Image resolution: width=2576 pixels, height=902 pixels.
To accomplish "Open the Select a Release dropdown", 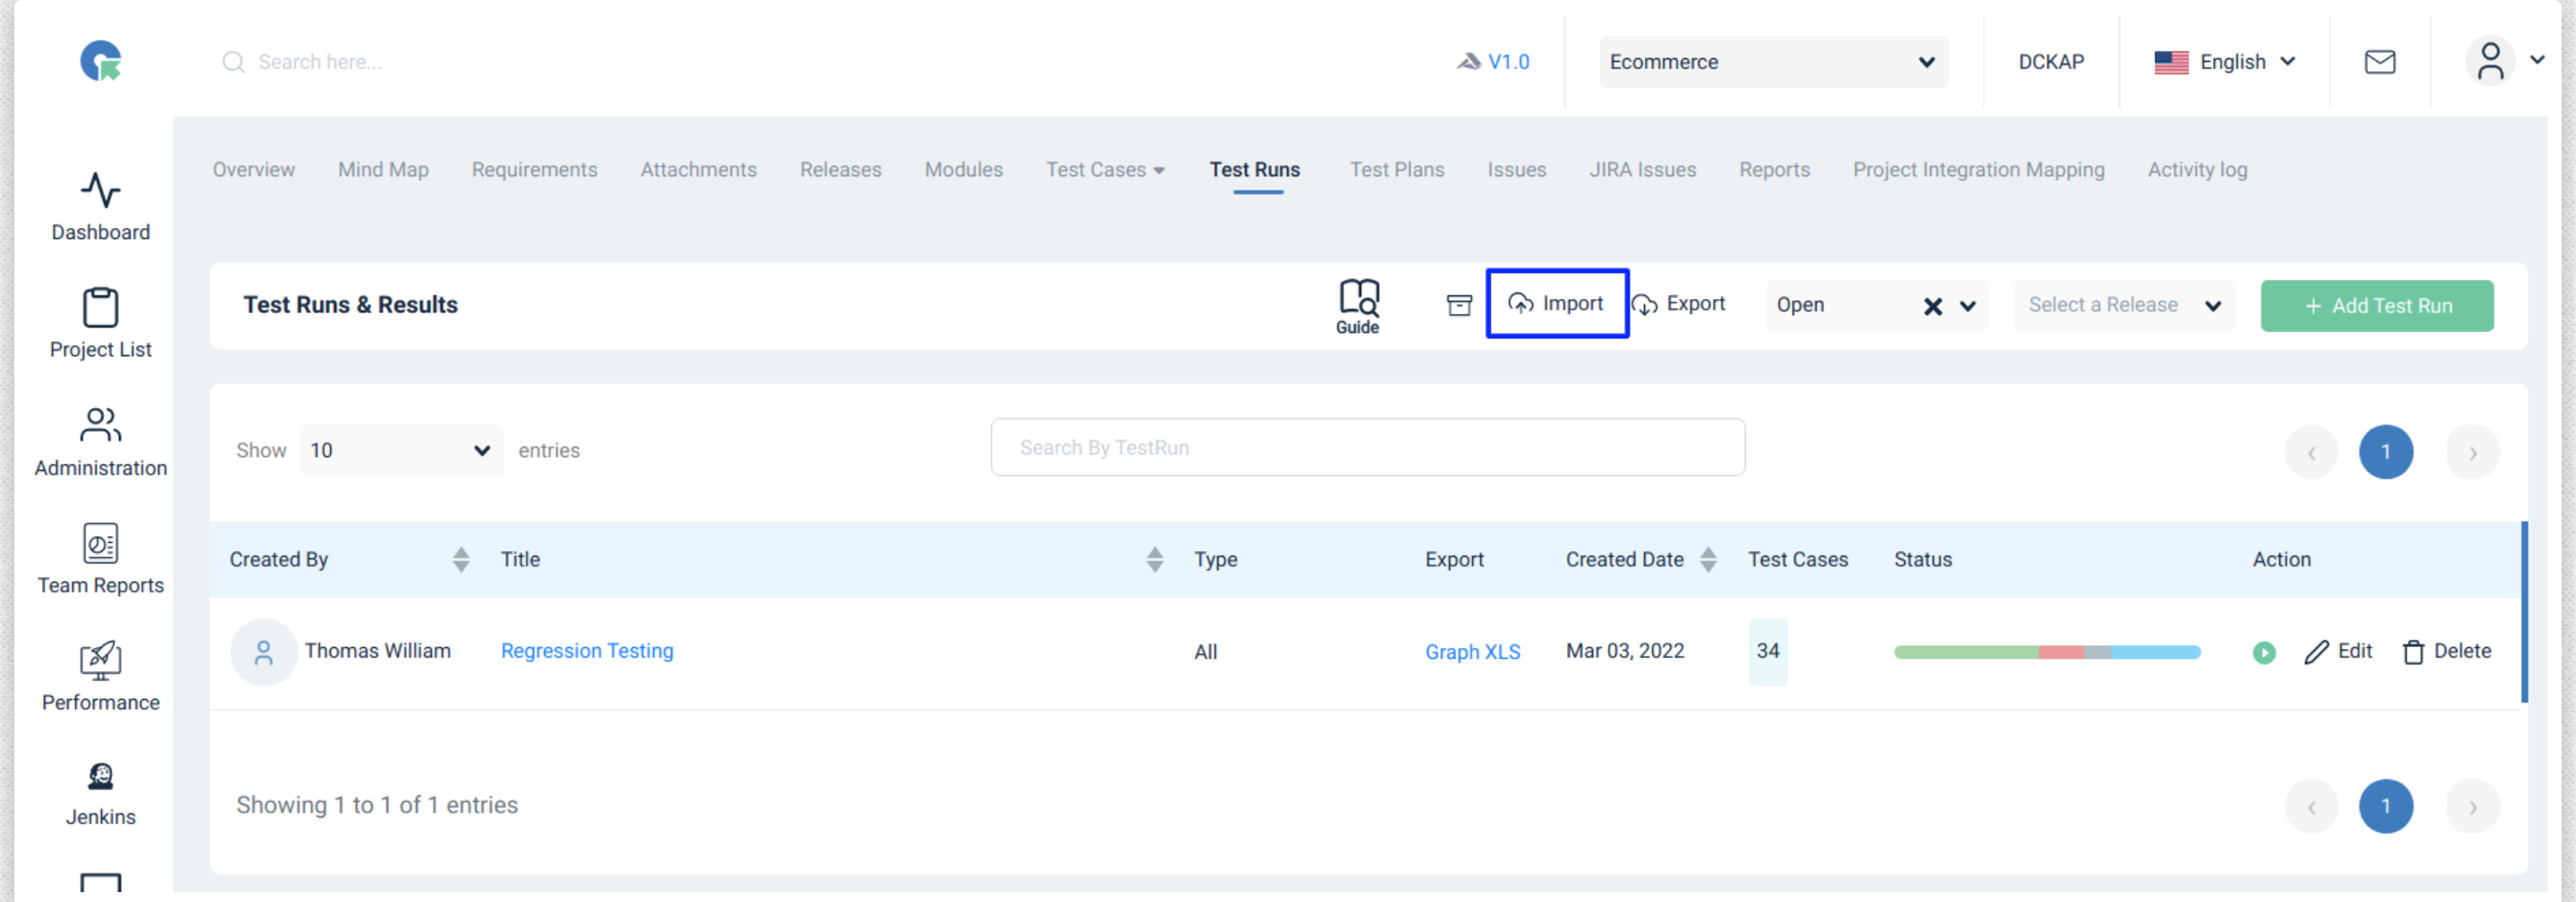I will (2123, 305).
